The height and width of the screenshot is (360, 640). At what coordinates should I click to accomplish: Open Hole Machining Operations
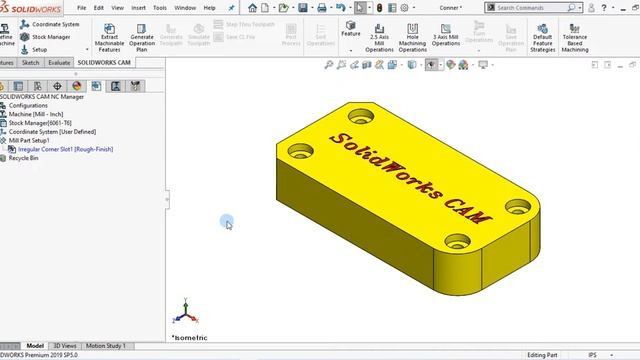412,38
